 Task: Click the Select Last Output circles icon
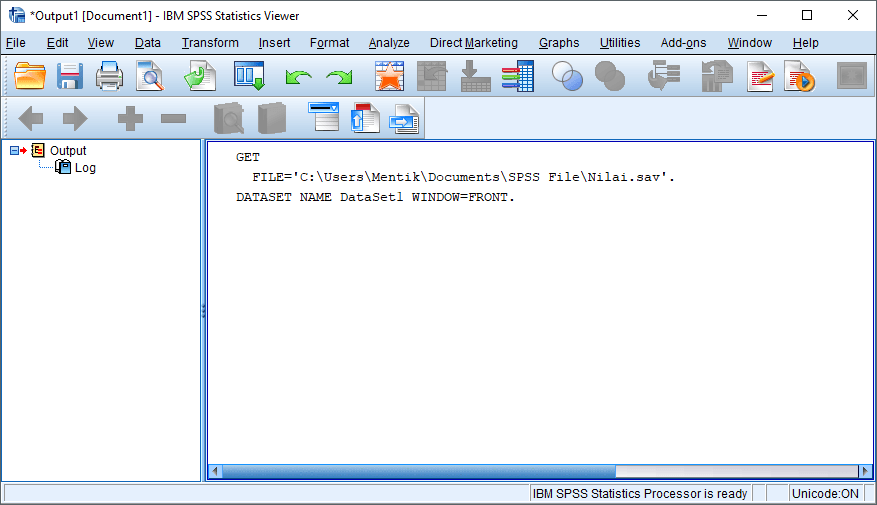pos(567,76)
